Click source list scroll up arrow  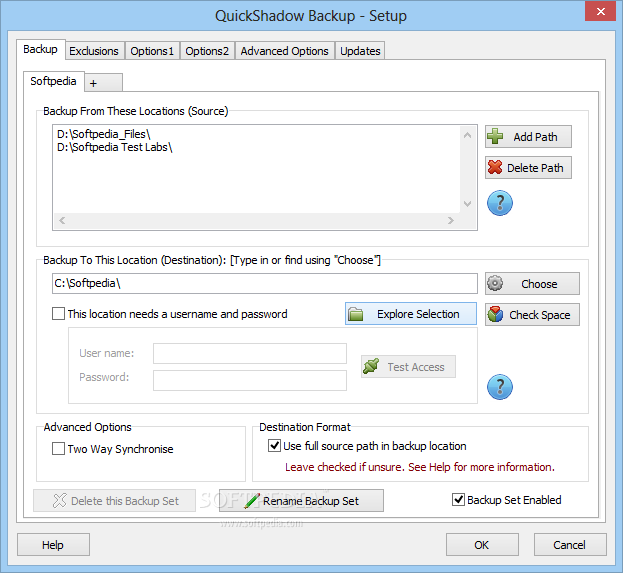click(x=468, y=136)
